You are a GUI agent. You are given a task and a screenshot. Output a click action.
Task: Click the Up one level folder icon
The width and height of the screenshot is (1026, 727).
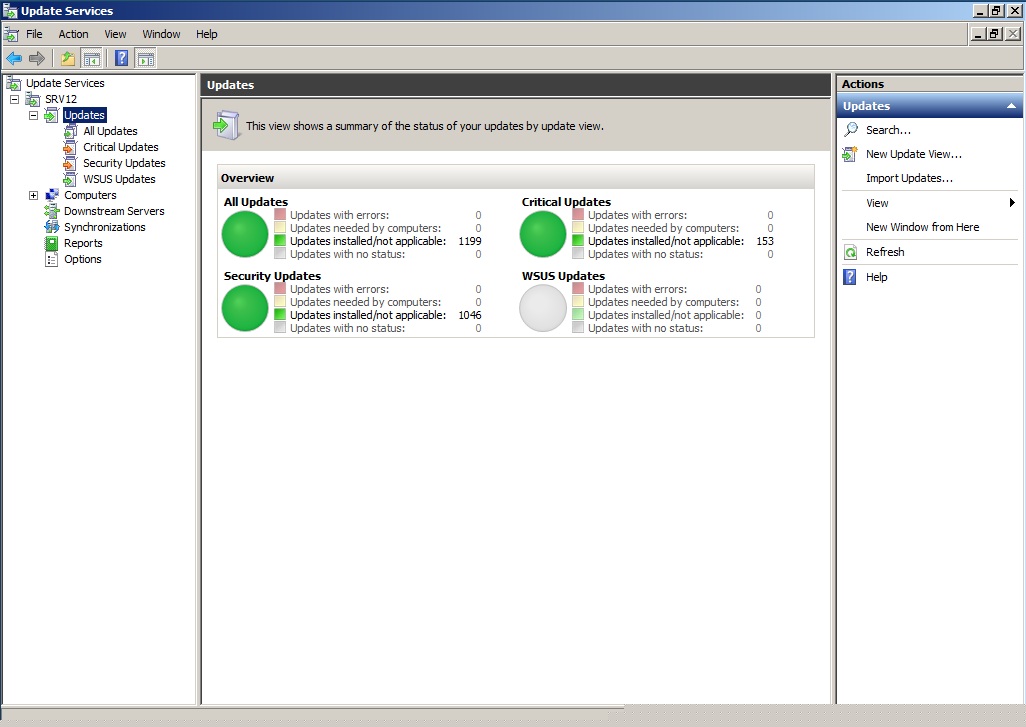(68, 59)
